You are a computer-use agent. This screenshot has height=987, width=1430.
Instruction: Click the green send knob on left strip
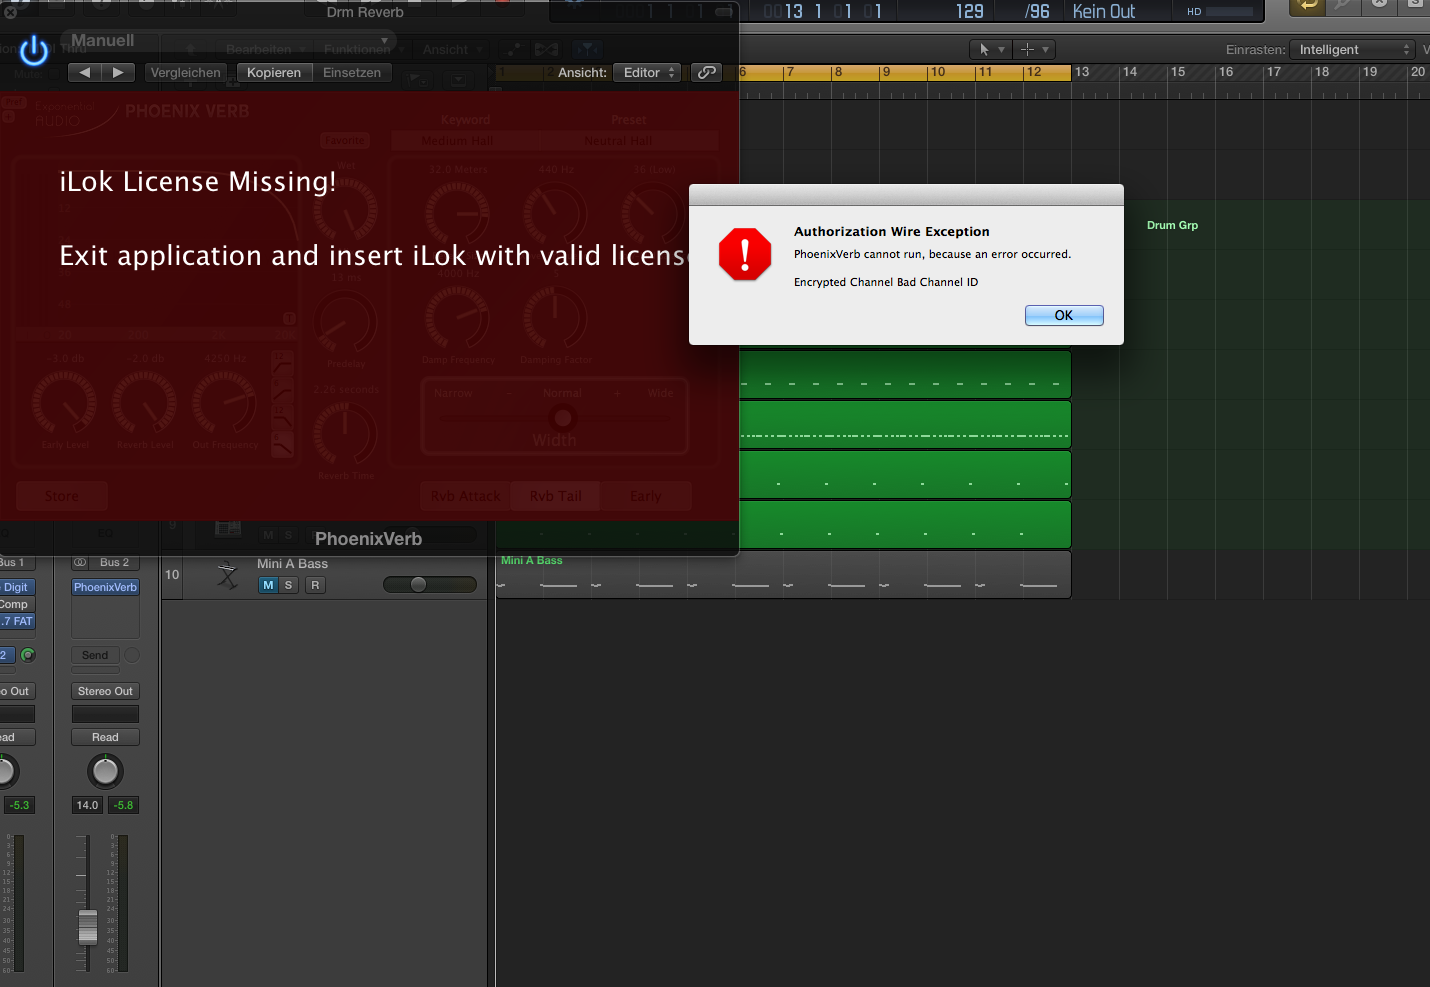point(28,655)
